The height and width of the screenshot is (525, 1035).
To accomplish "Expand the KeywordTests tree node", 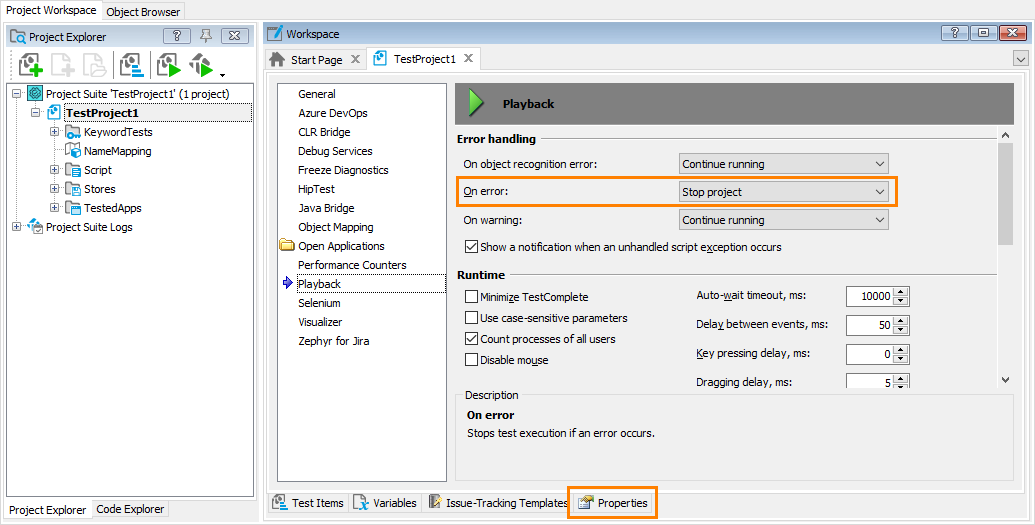I will point(55,132).
